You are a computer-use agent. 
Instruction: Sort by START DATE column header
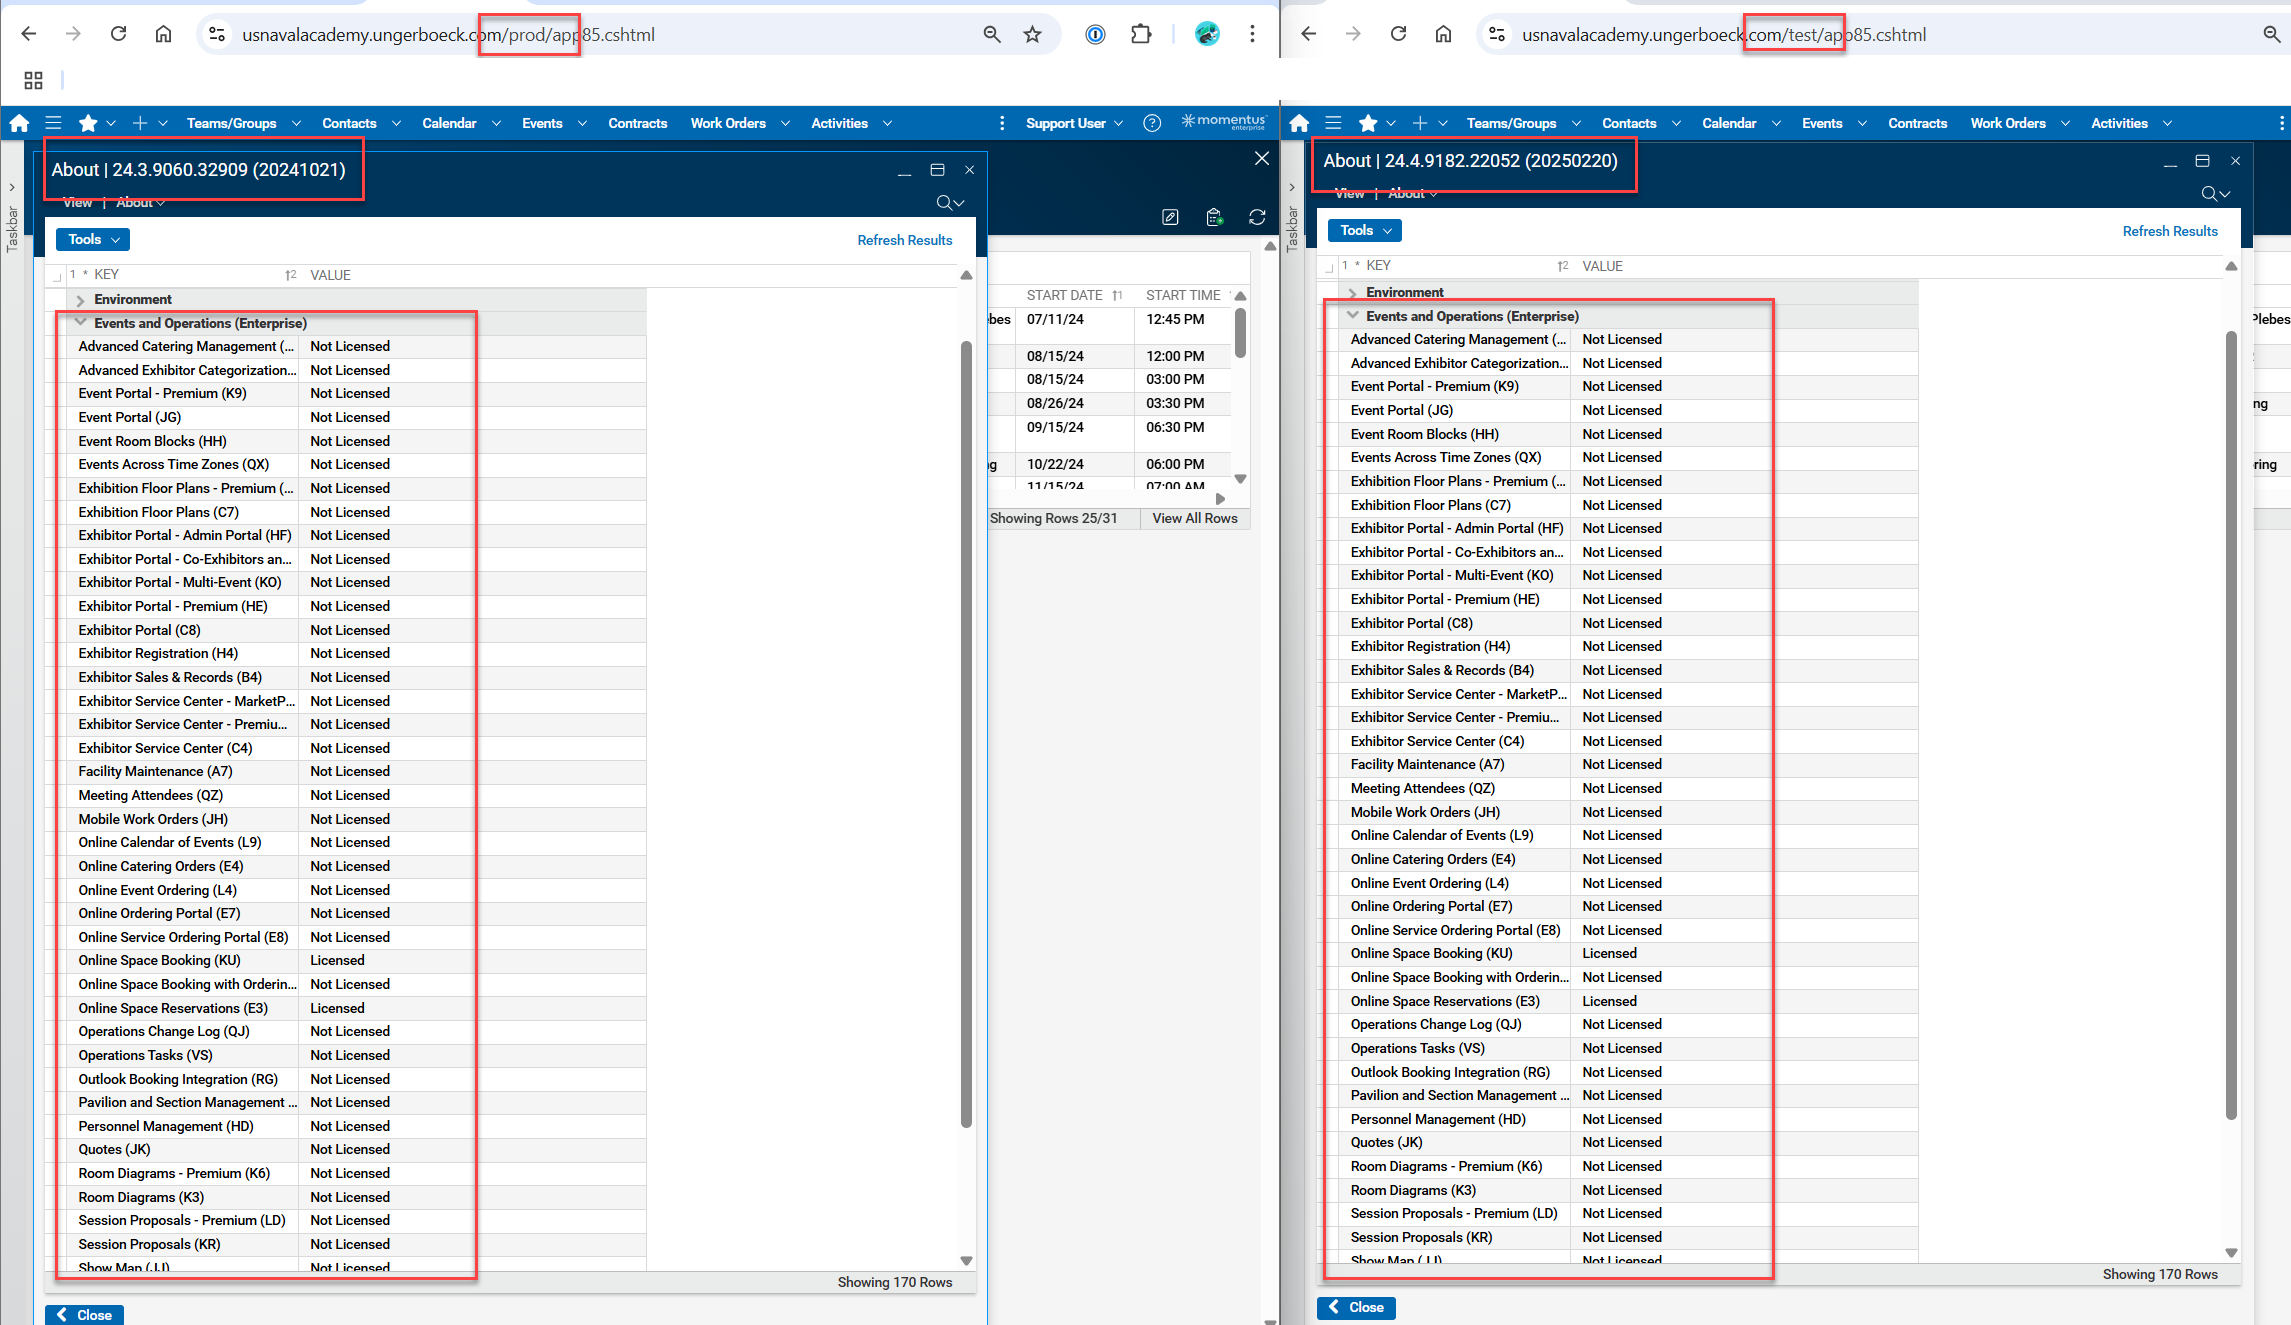(1064, 295)
